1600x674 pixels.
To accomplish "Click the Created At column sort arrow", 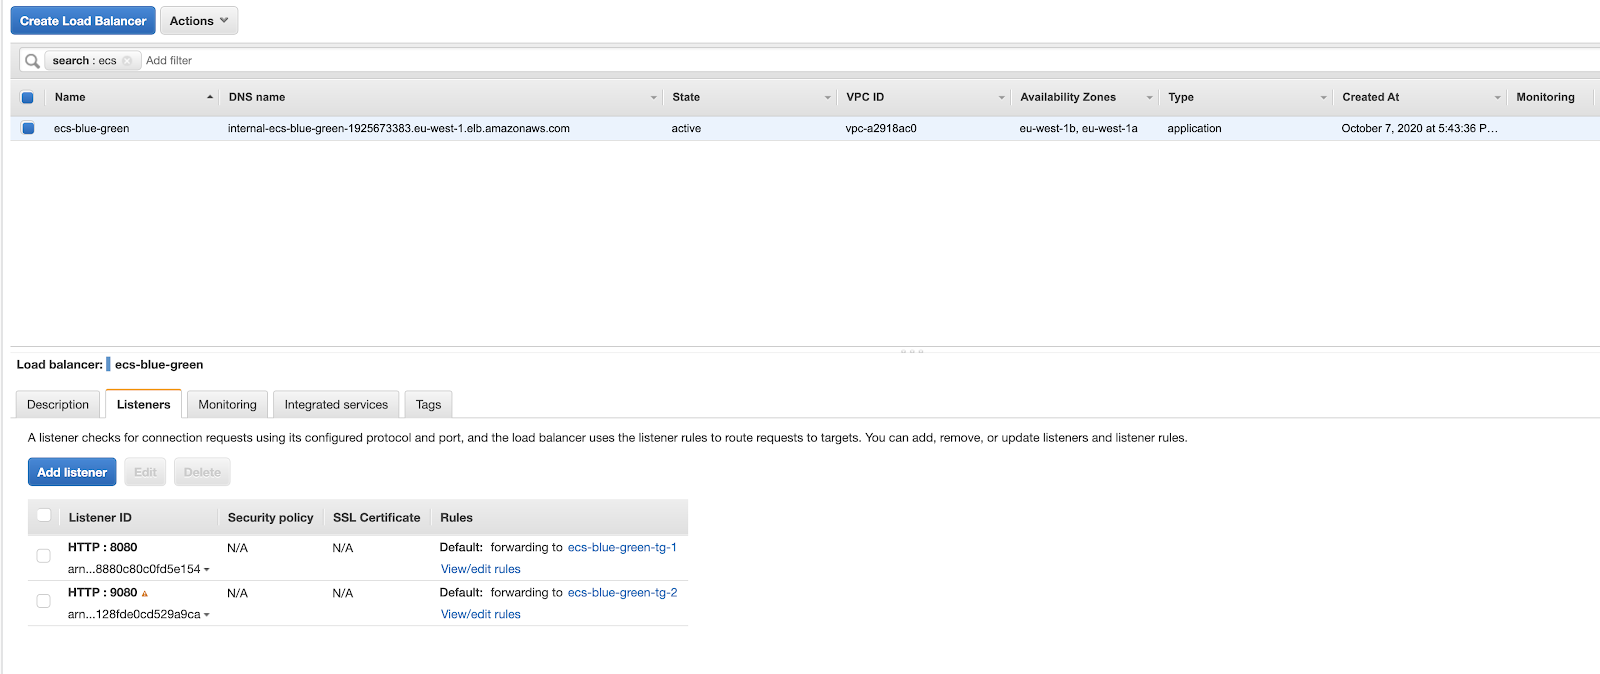I will click(1498, 98).
